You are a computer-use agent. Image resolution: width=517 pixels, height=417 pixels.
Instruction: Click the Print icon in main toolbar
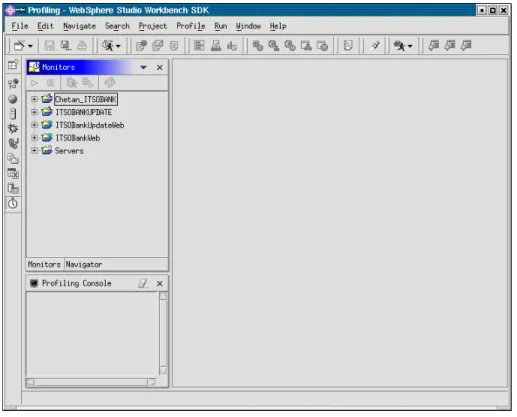pos(82,46)
